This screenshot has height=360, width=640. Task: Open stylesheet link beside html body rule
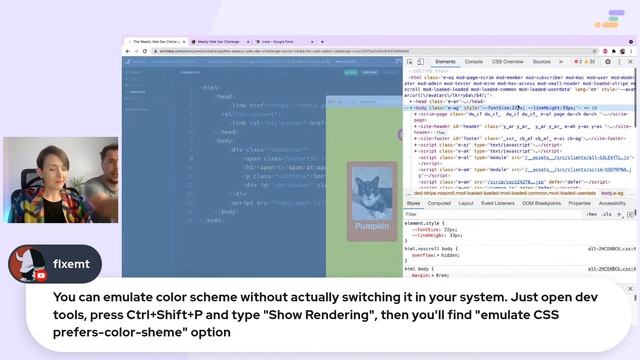pyautogui.click(x=611, y=269)
